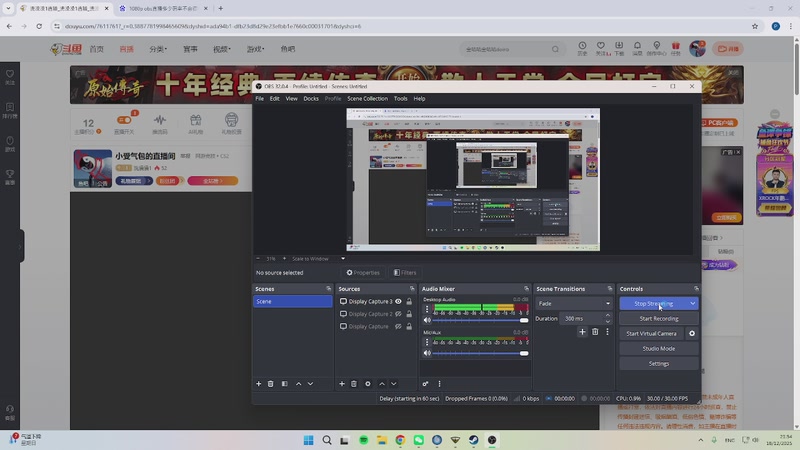Open Douyu notifications bell icon
Image resolution: width=800 pixels, height=450 pixels.
click(637, 48)
